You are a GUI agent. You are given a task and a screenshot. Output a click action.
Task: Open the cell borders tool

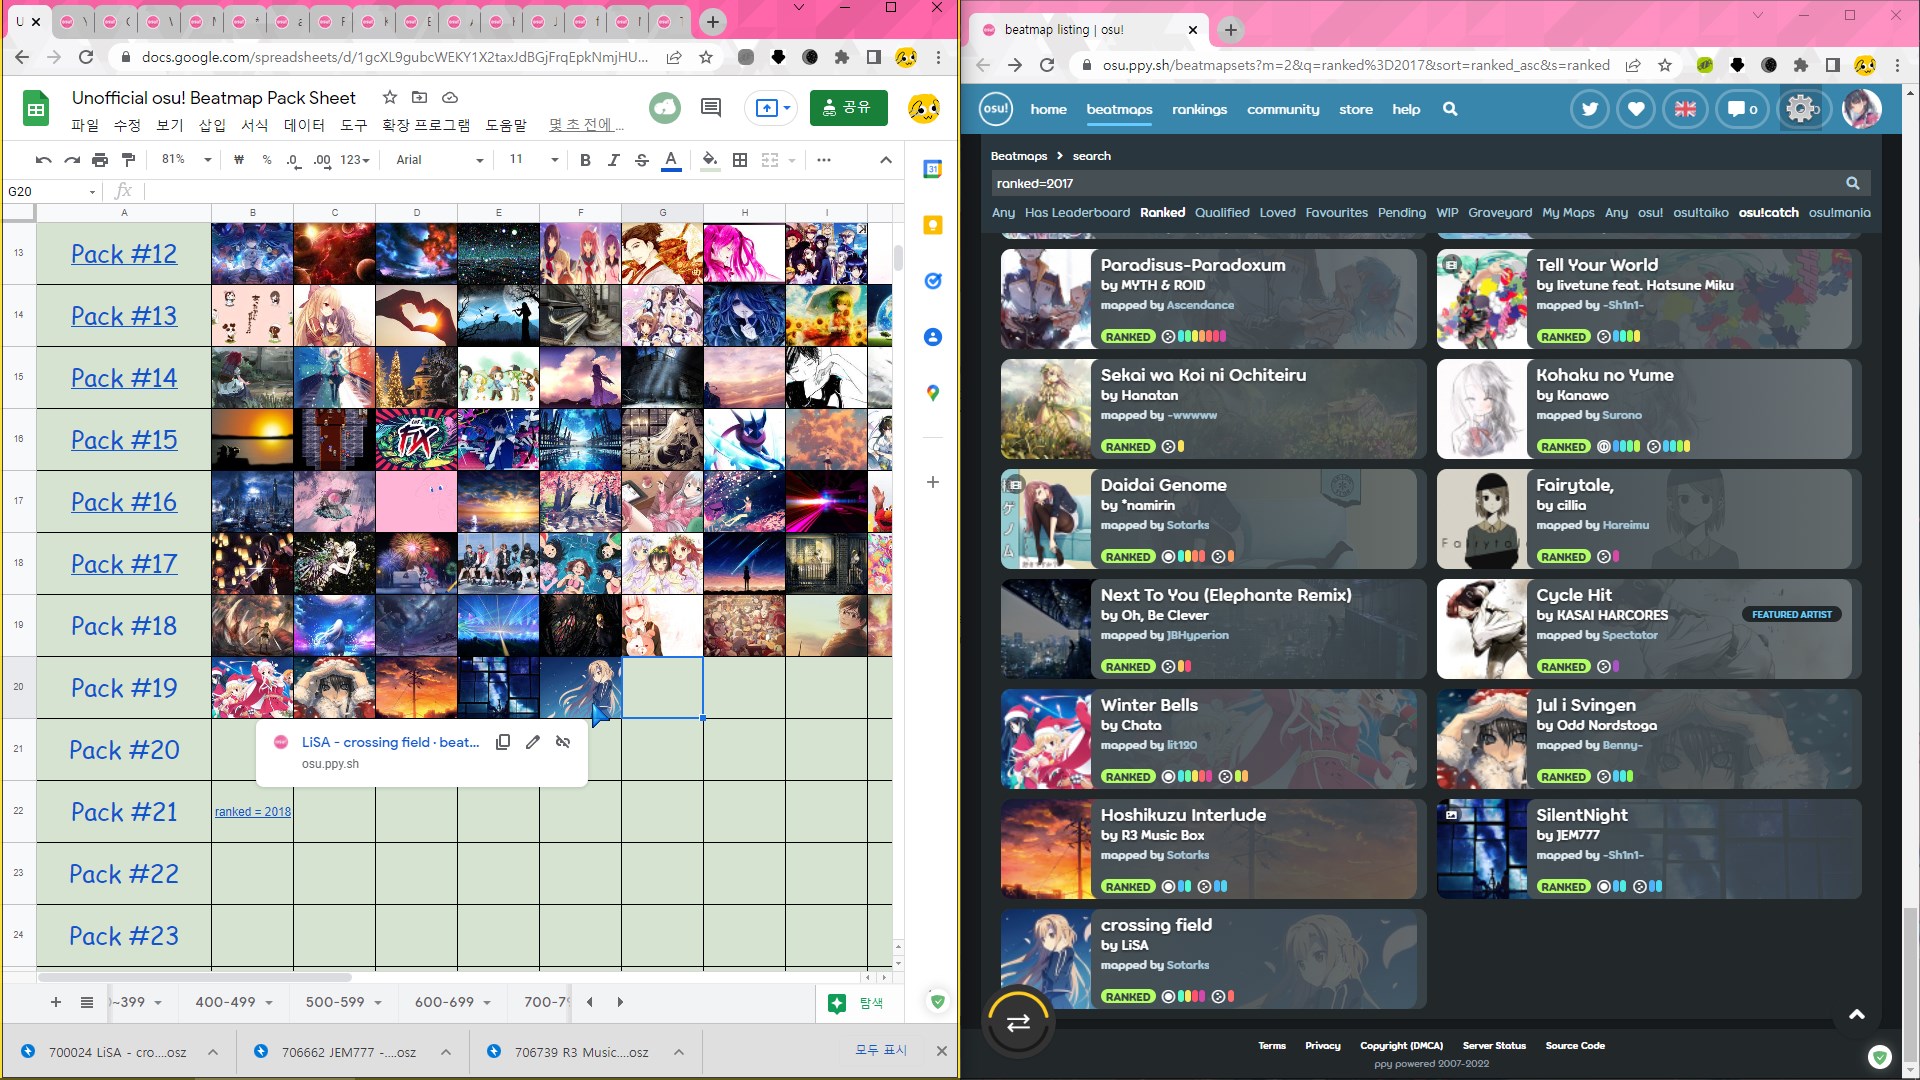point(740,160)
